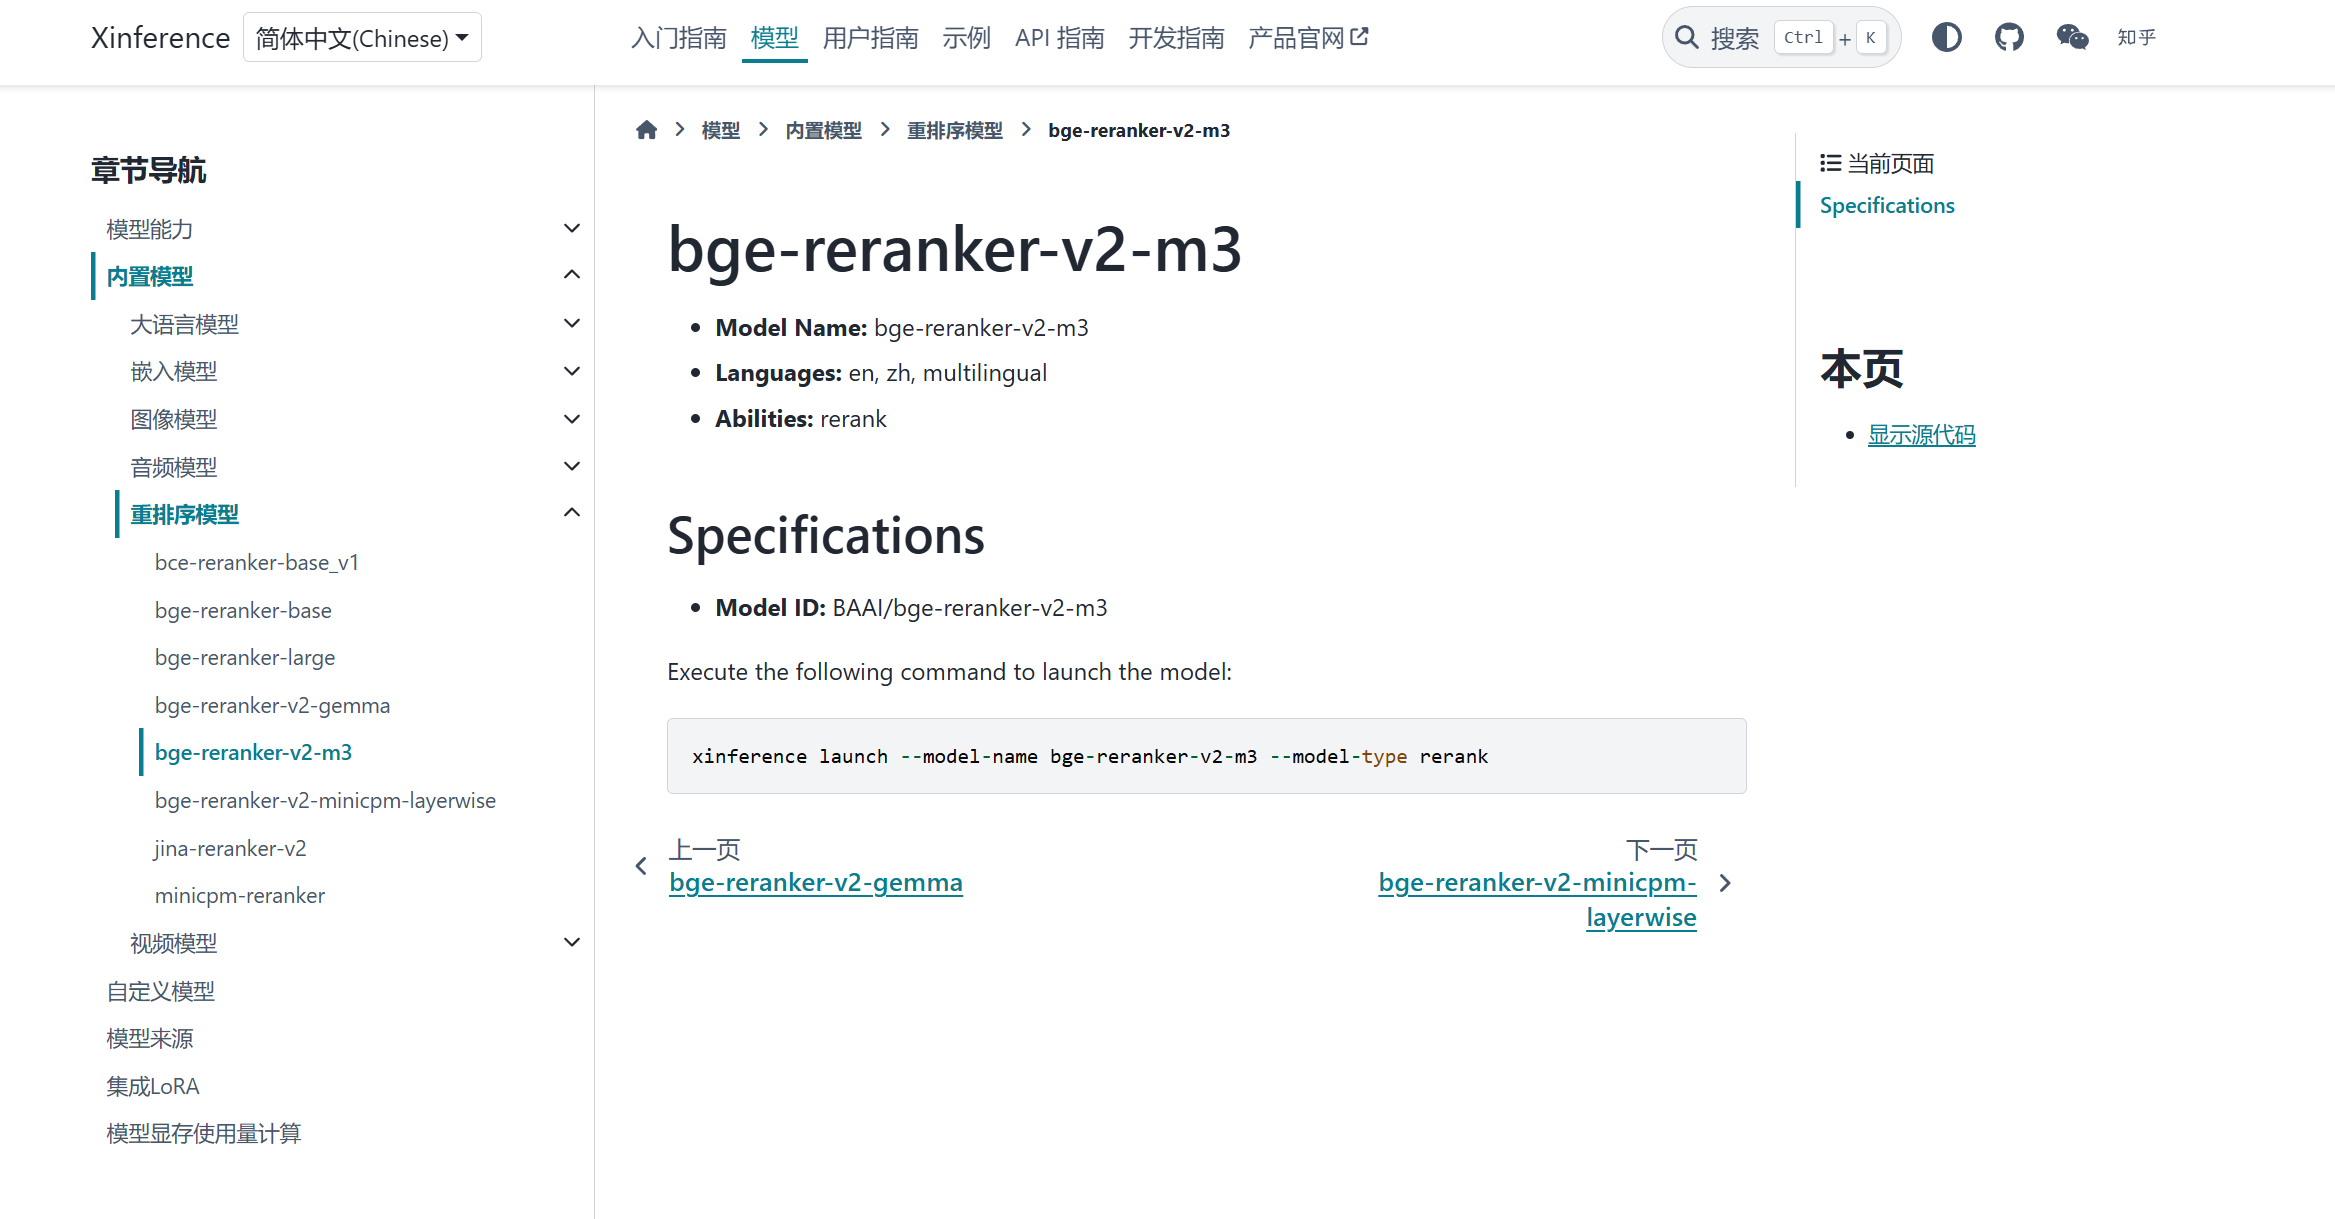The height and width of the screenshot is (1219, 2335).
Task: Collapse the 重排序模型 section
Action: coord(572,511)
